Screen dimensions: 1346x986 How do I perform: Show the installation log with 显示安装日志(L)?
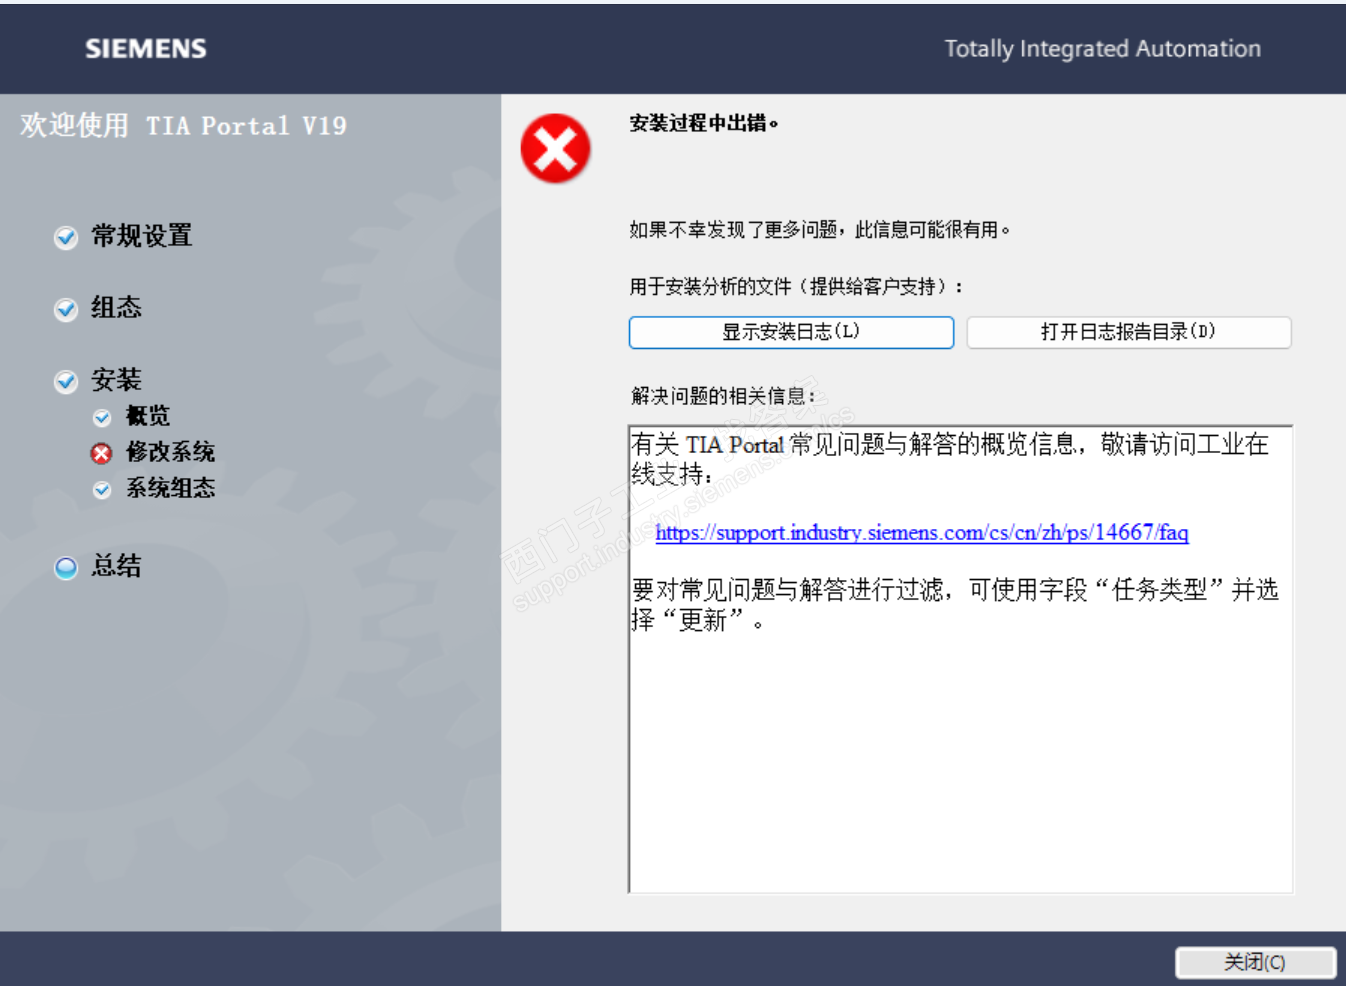791,332
